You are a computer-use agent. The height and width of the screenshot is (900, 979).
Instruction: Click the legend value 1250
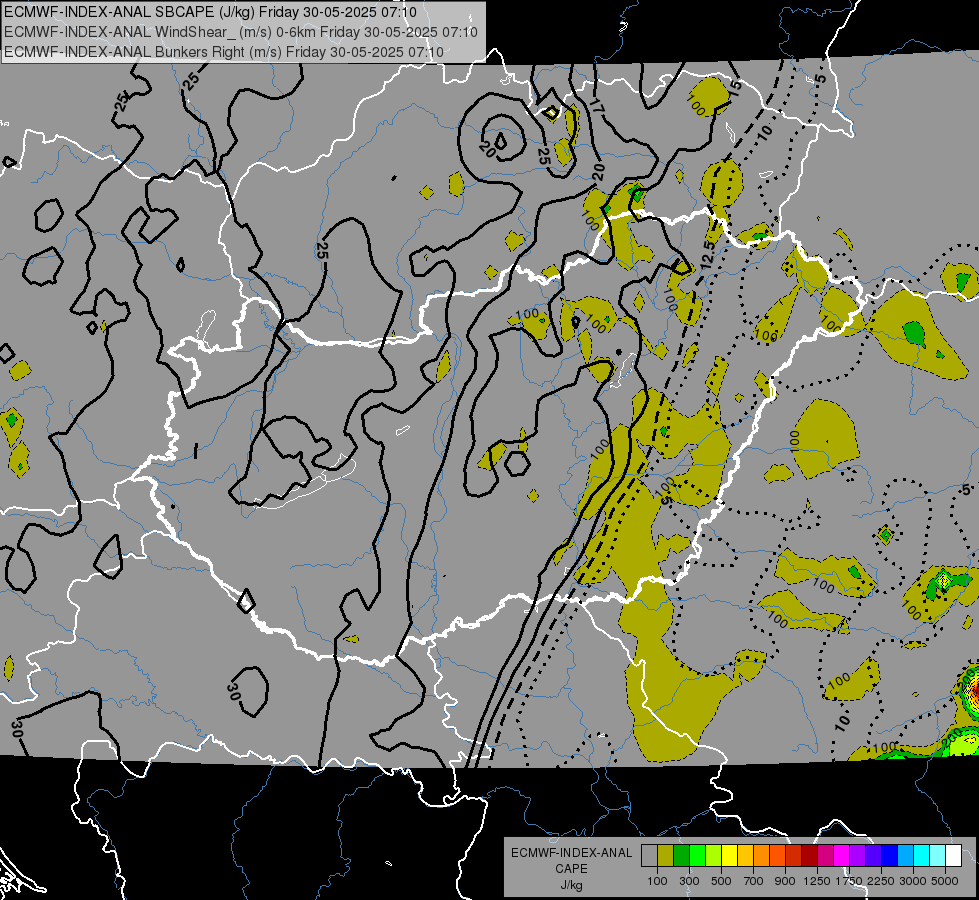(x=817, y=881)
